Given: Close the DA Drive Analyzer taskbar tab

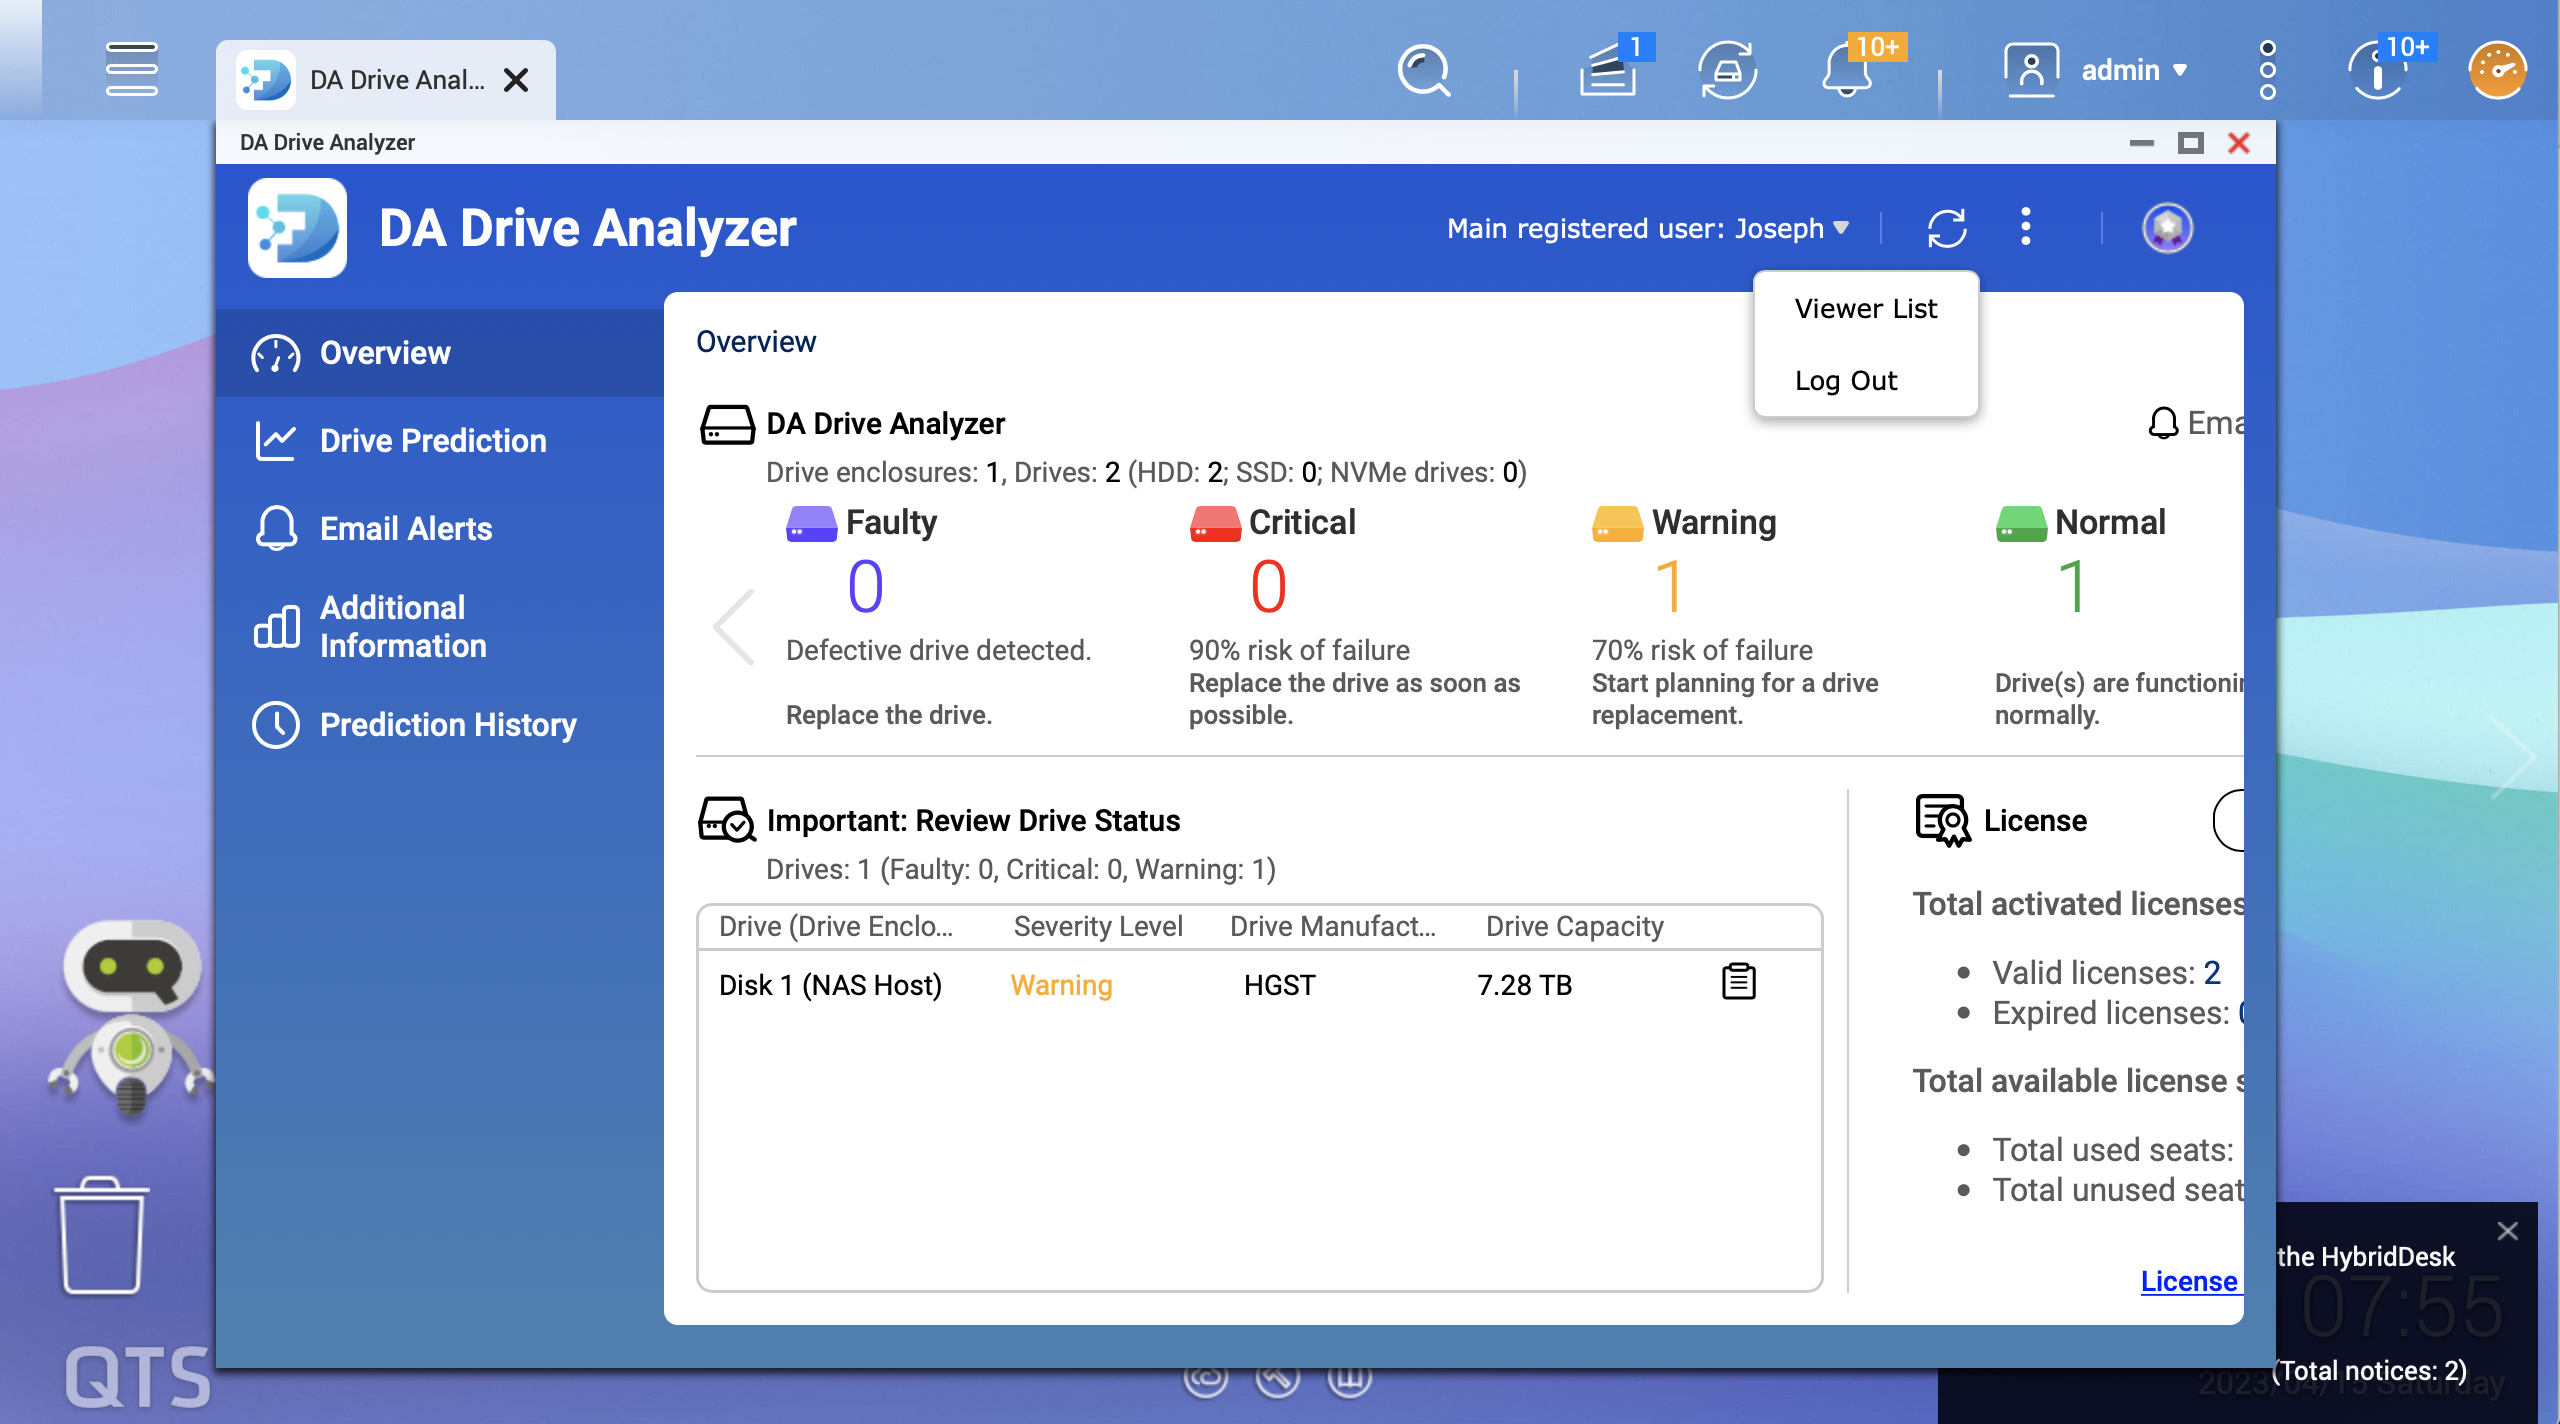Looking at the screenshot, I should 516,80.
